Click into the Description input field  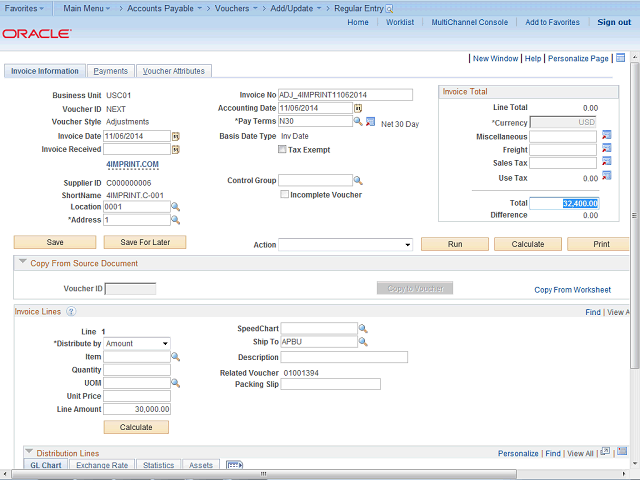click(x=344, y=357)
